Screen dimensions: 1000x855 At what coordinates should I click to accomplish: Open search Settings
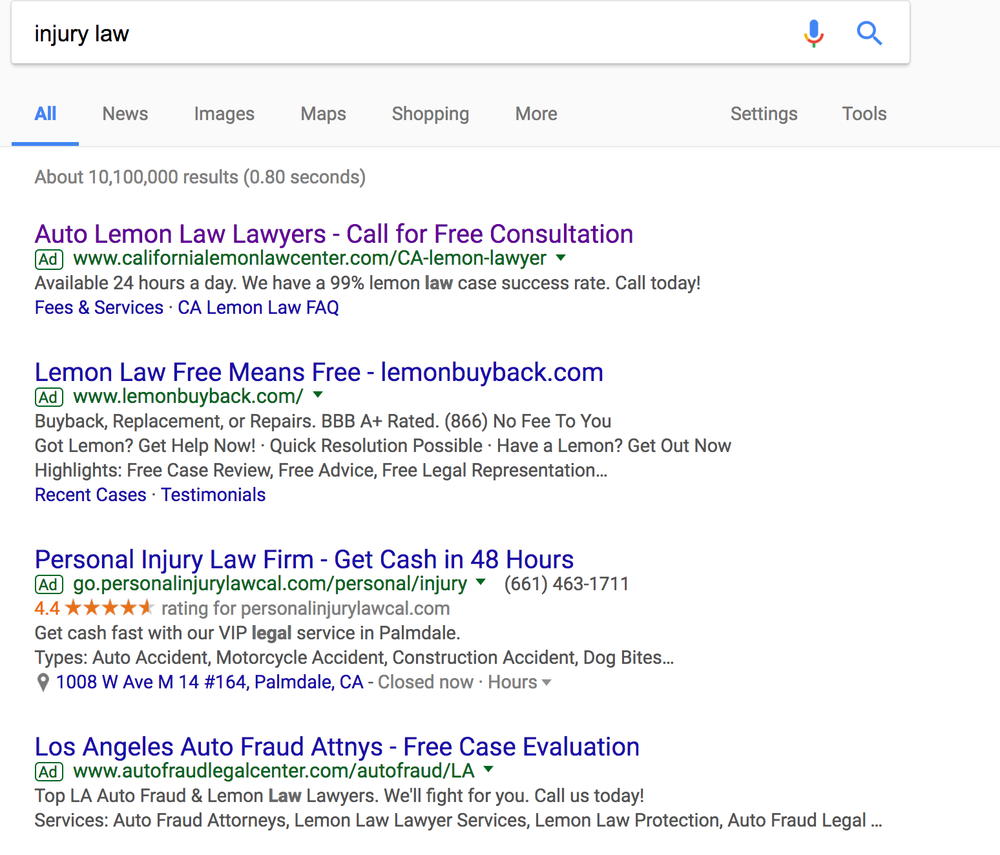click(x=763, y=114)
